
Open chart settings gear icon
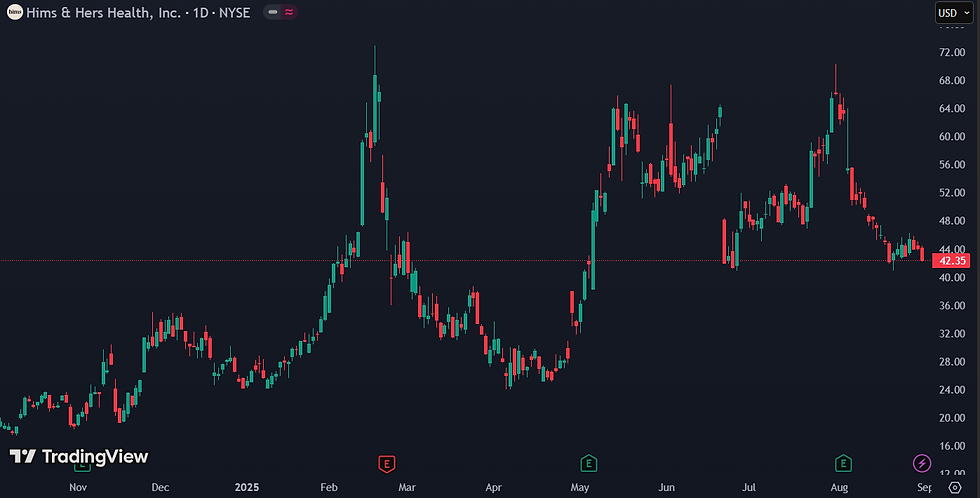point(955,487)
